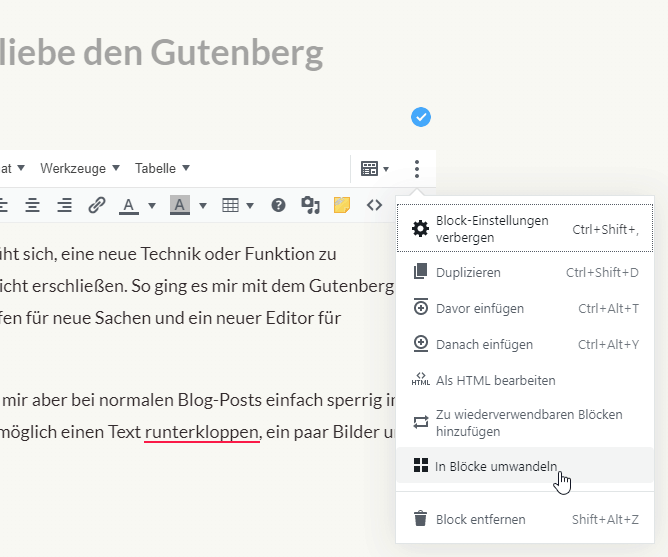Click the add media icon

point(310,205)
